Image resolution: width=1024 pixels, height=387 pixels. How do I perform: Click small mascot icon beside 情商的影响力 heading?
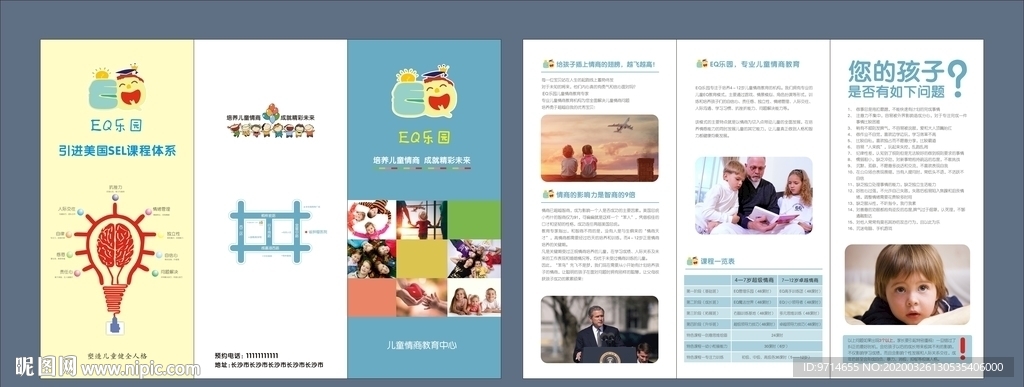pyautogui.click(x=548, y=194)
